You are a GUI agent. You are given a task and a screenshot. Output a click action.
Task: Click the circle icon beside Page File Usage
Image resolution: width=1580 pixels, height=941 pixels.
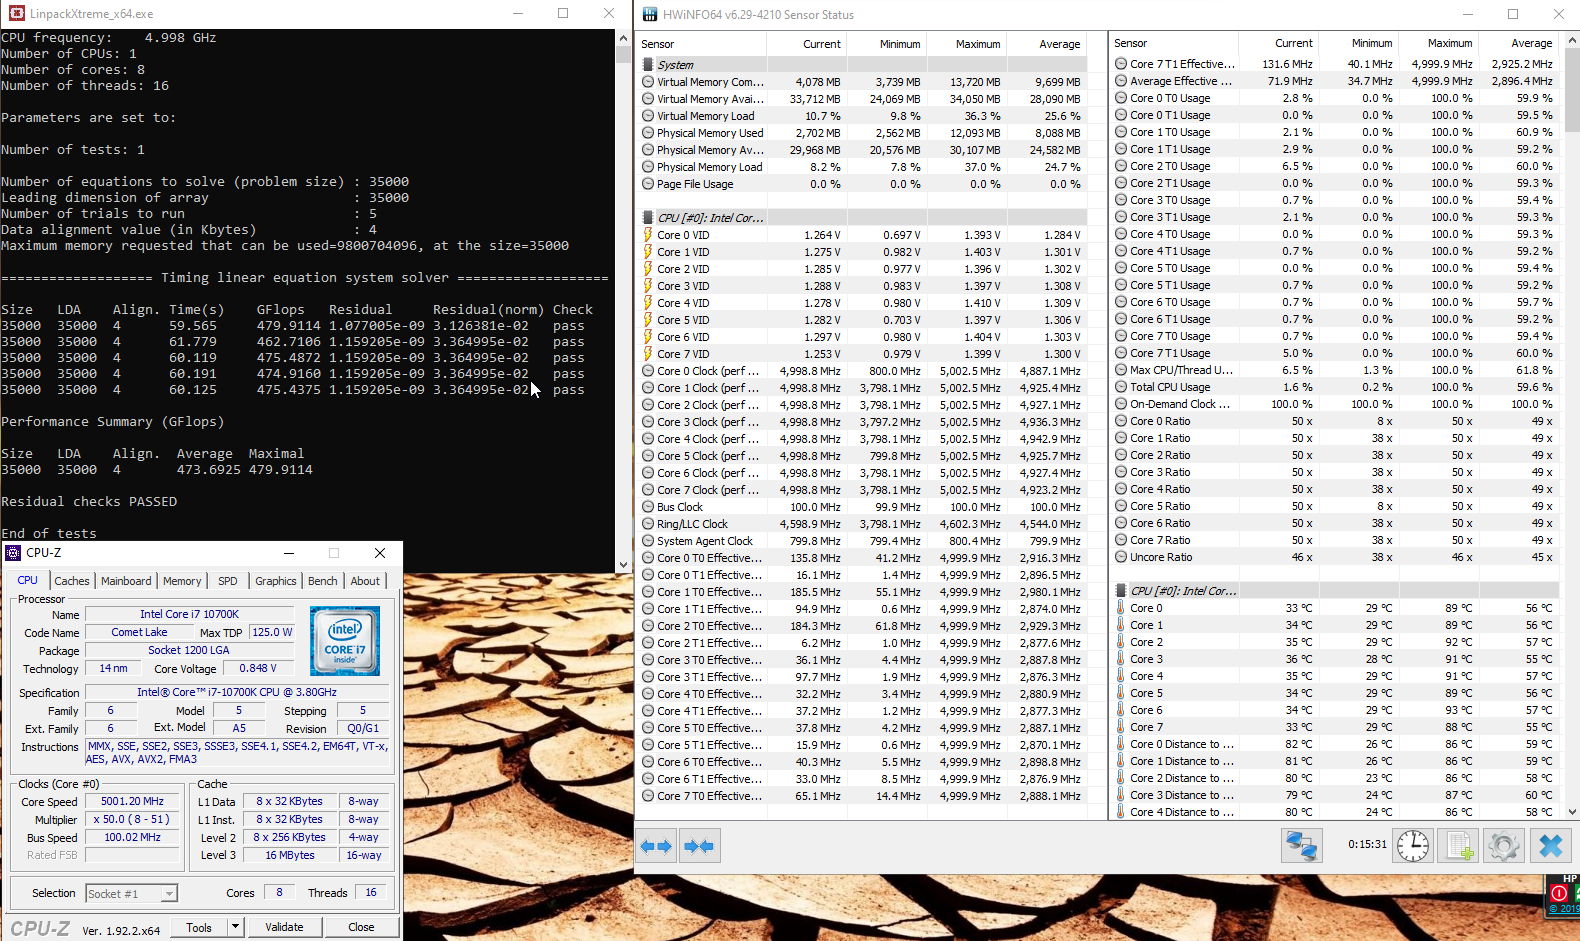coord(648,184)
